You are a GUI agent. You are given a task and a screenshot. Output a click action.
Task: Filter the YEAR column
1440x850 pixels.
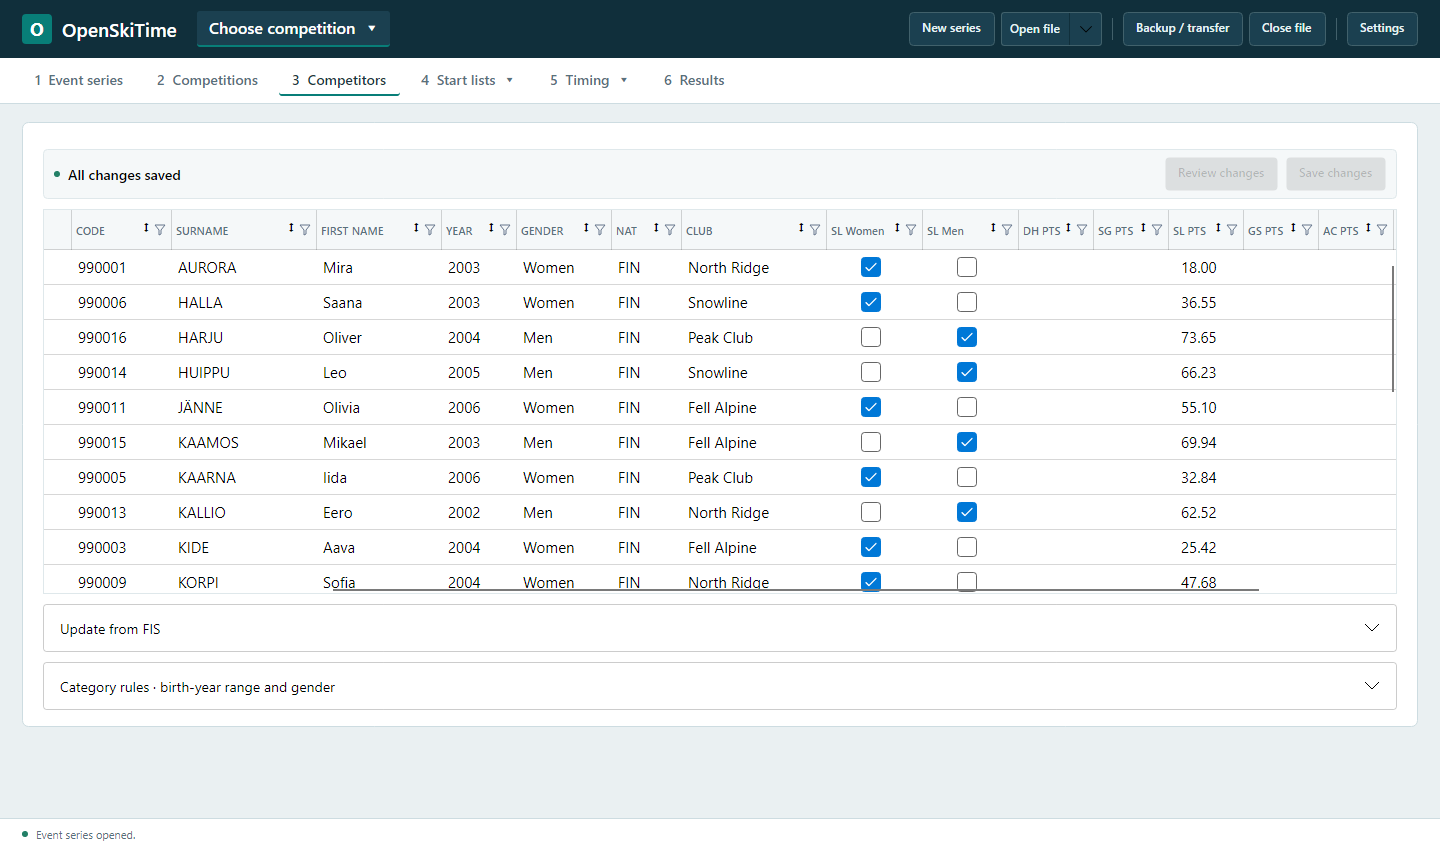[505, 230]
